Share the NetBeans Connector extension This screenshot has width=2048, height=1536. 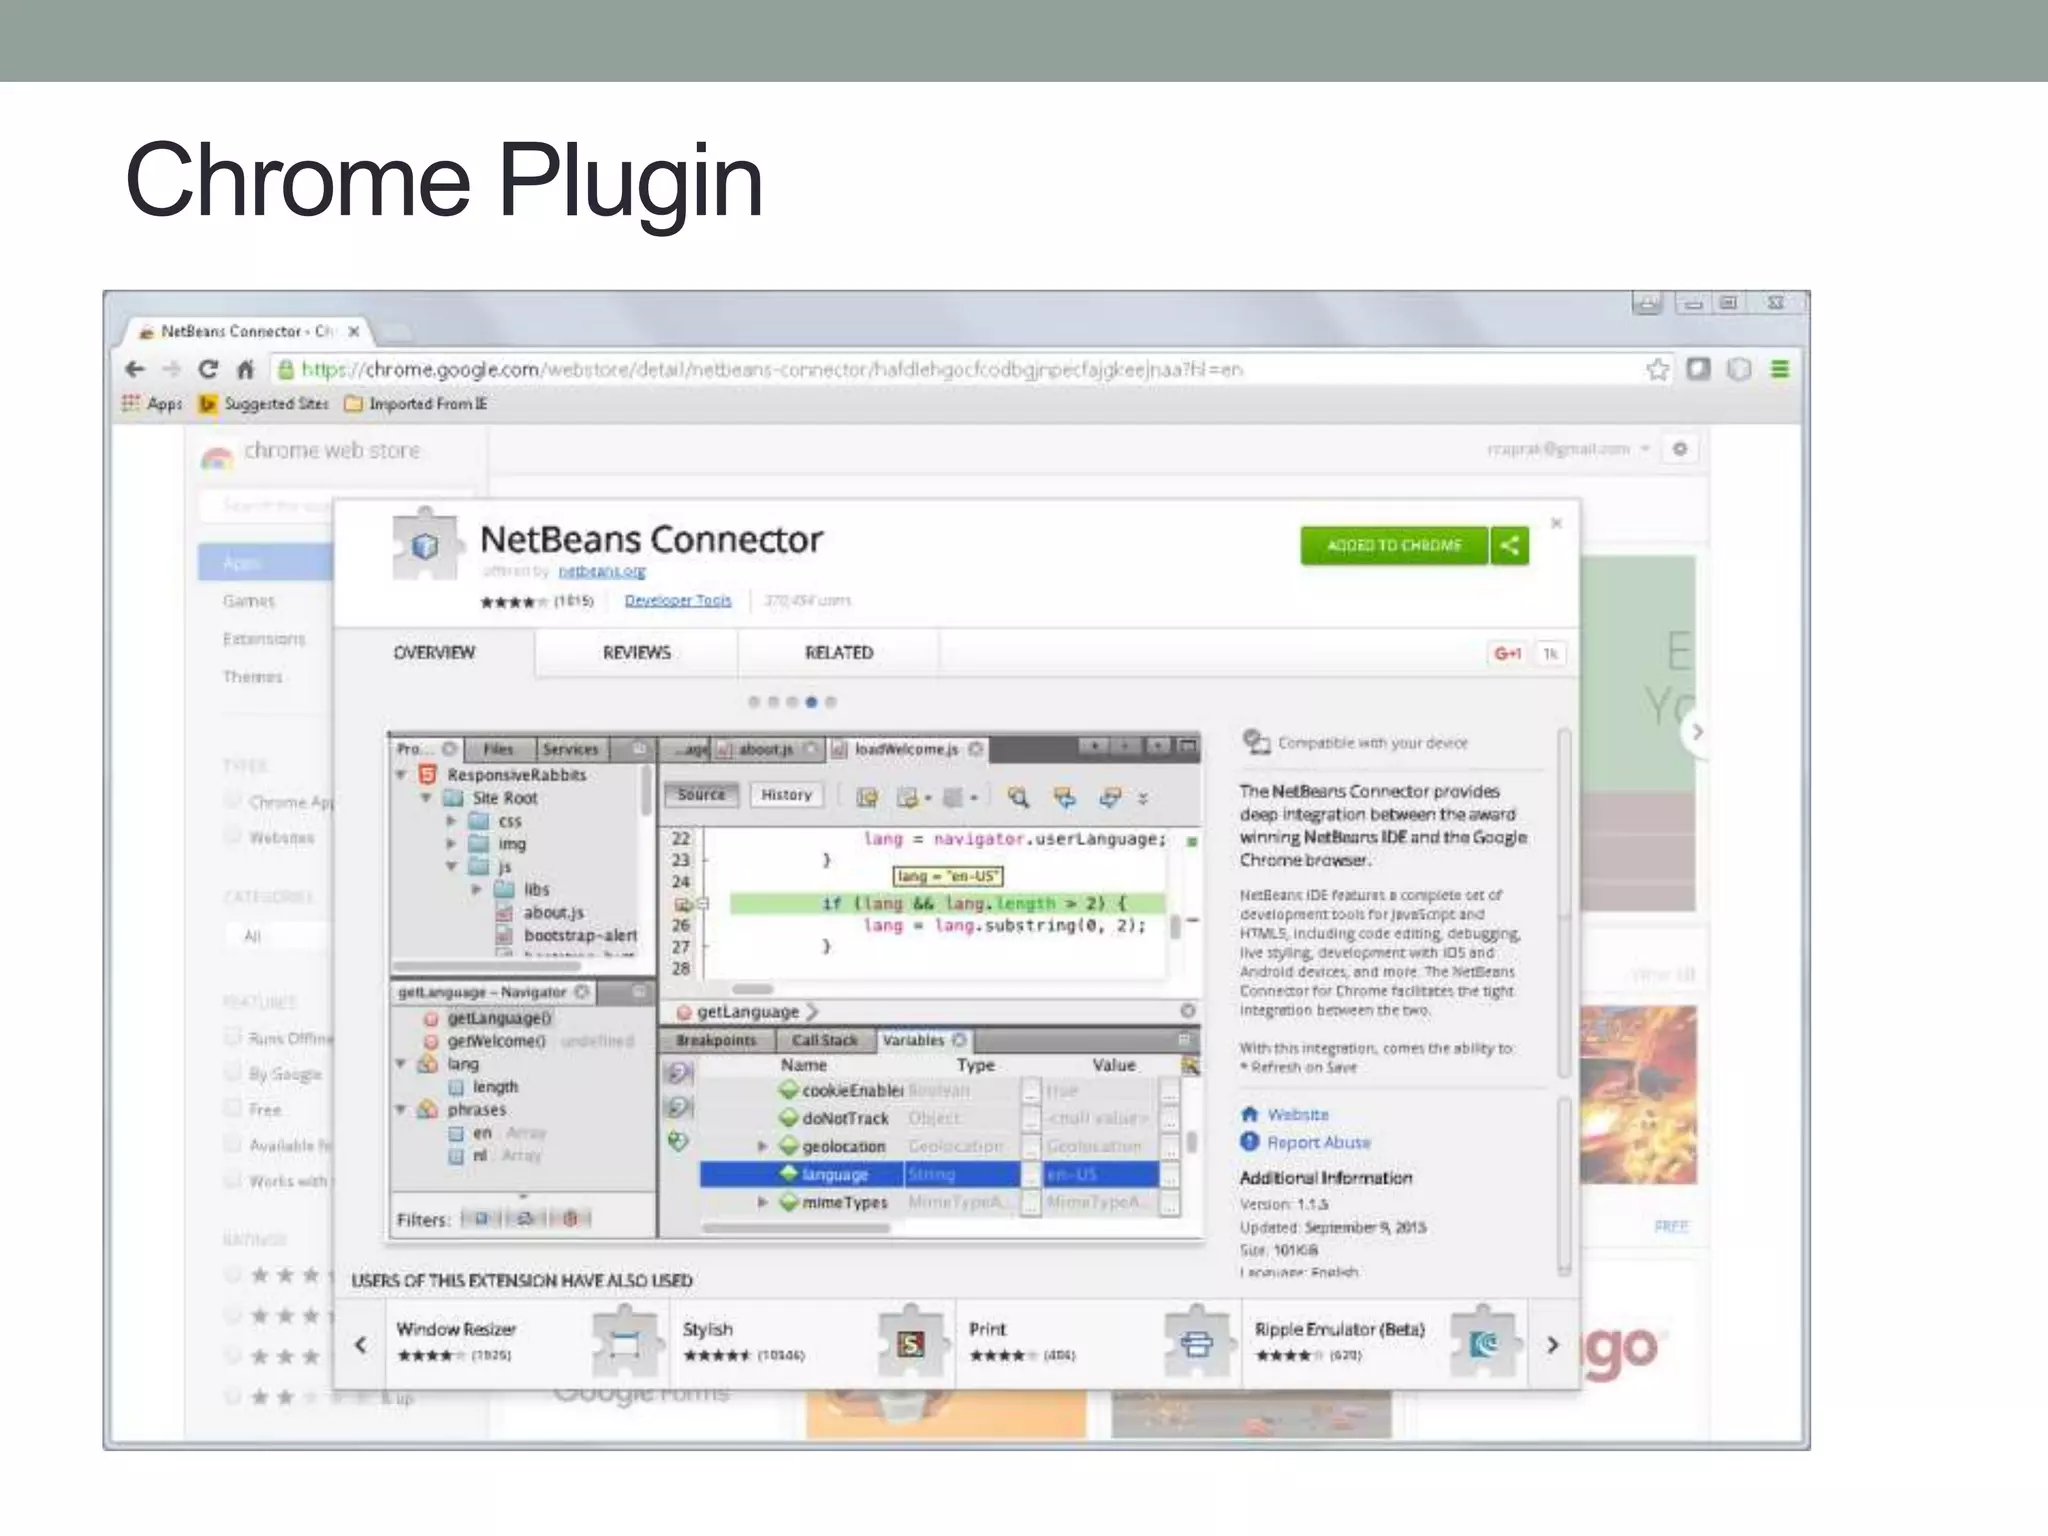pyautogui.click(x=1510, y=545)
